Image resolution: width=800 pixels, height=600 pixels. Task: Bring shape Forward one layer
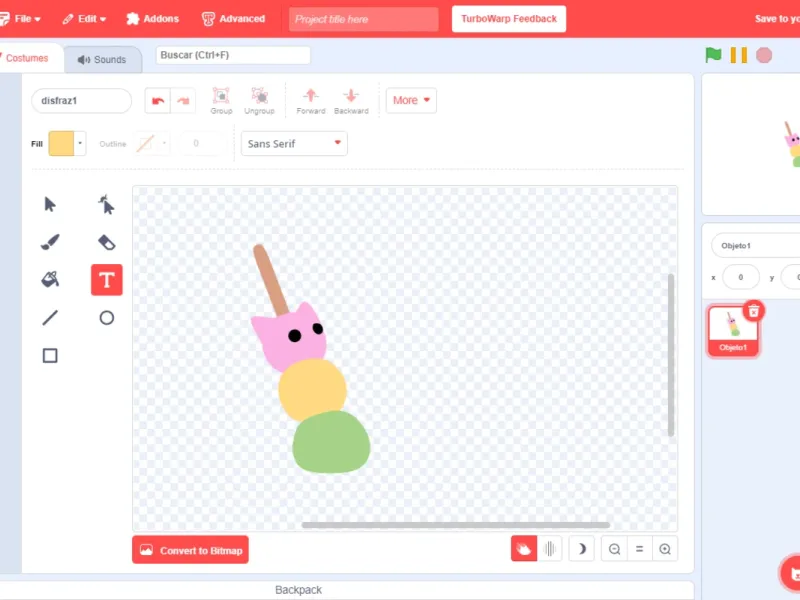click(x=311, y=101)
